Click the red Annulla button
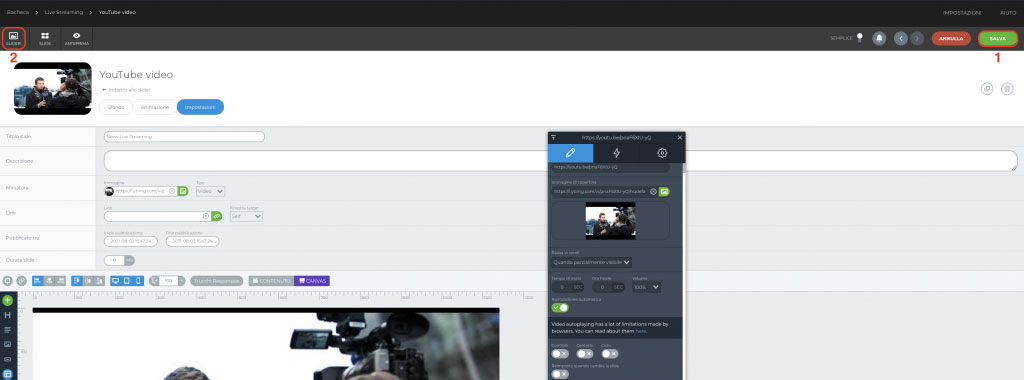 pyautogui.click(x=951, y=39)
